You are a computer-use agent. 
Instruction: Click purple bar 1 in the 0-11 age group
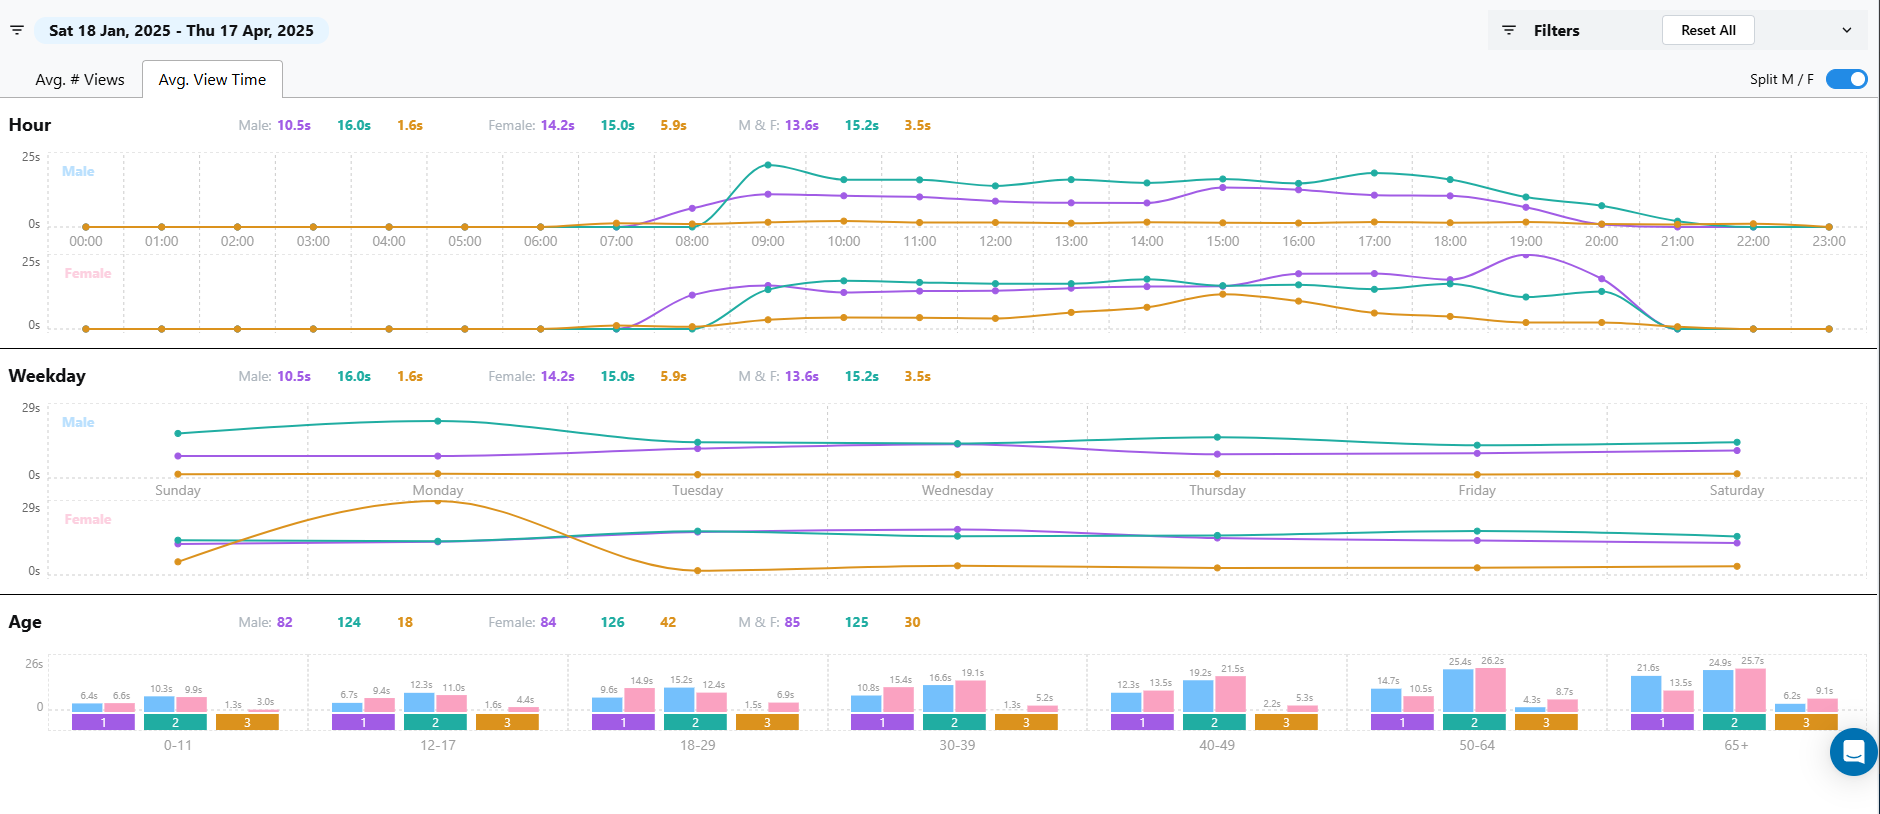[103, 722]
